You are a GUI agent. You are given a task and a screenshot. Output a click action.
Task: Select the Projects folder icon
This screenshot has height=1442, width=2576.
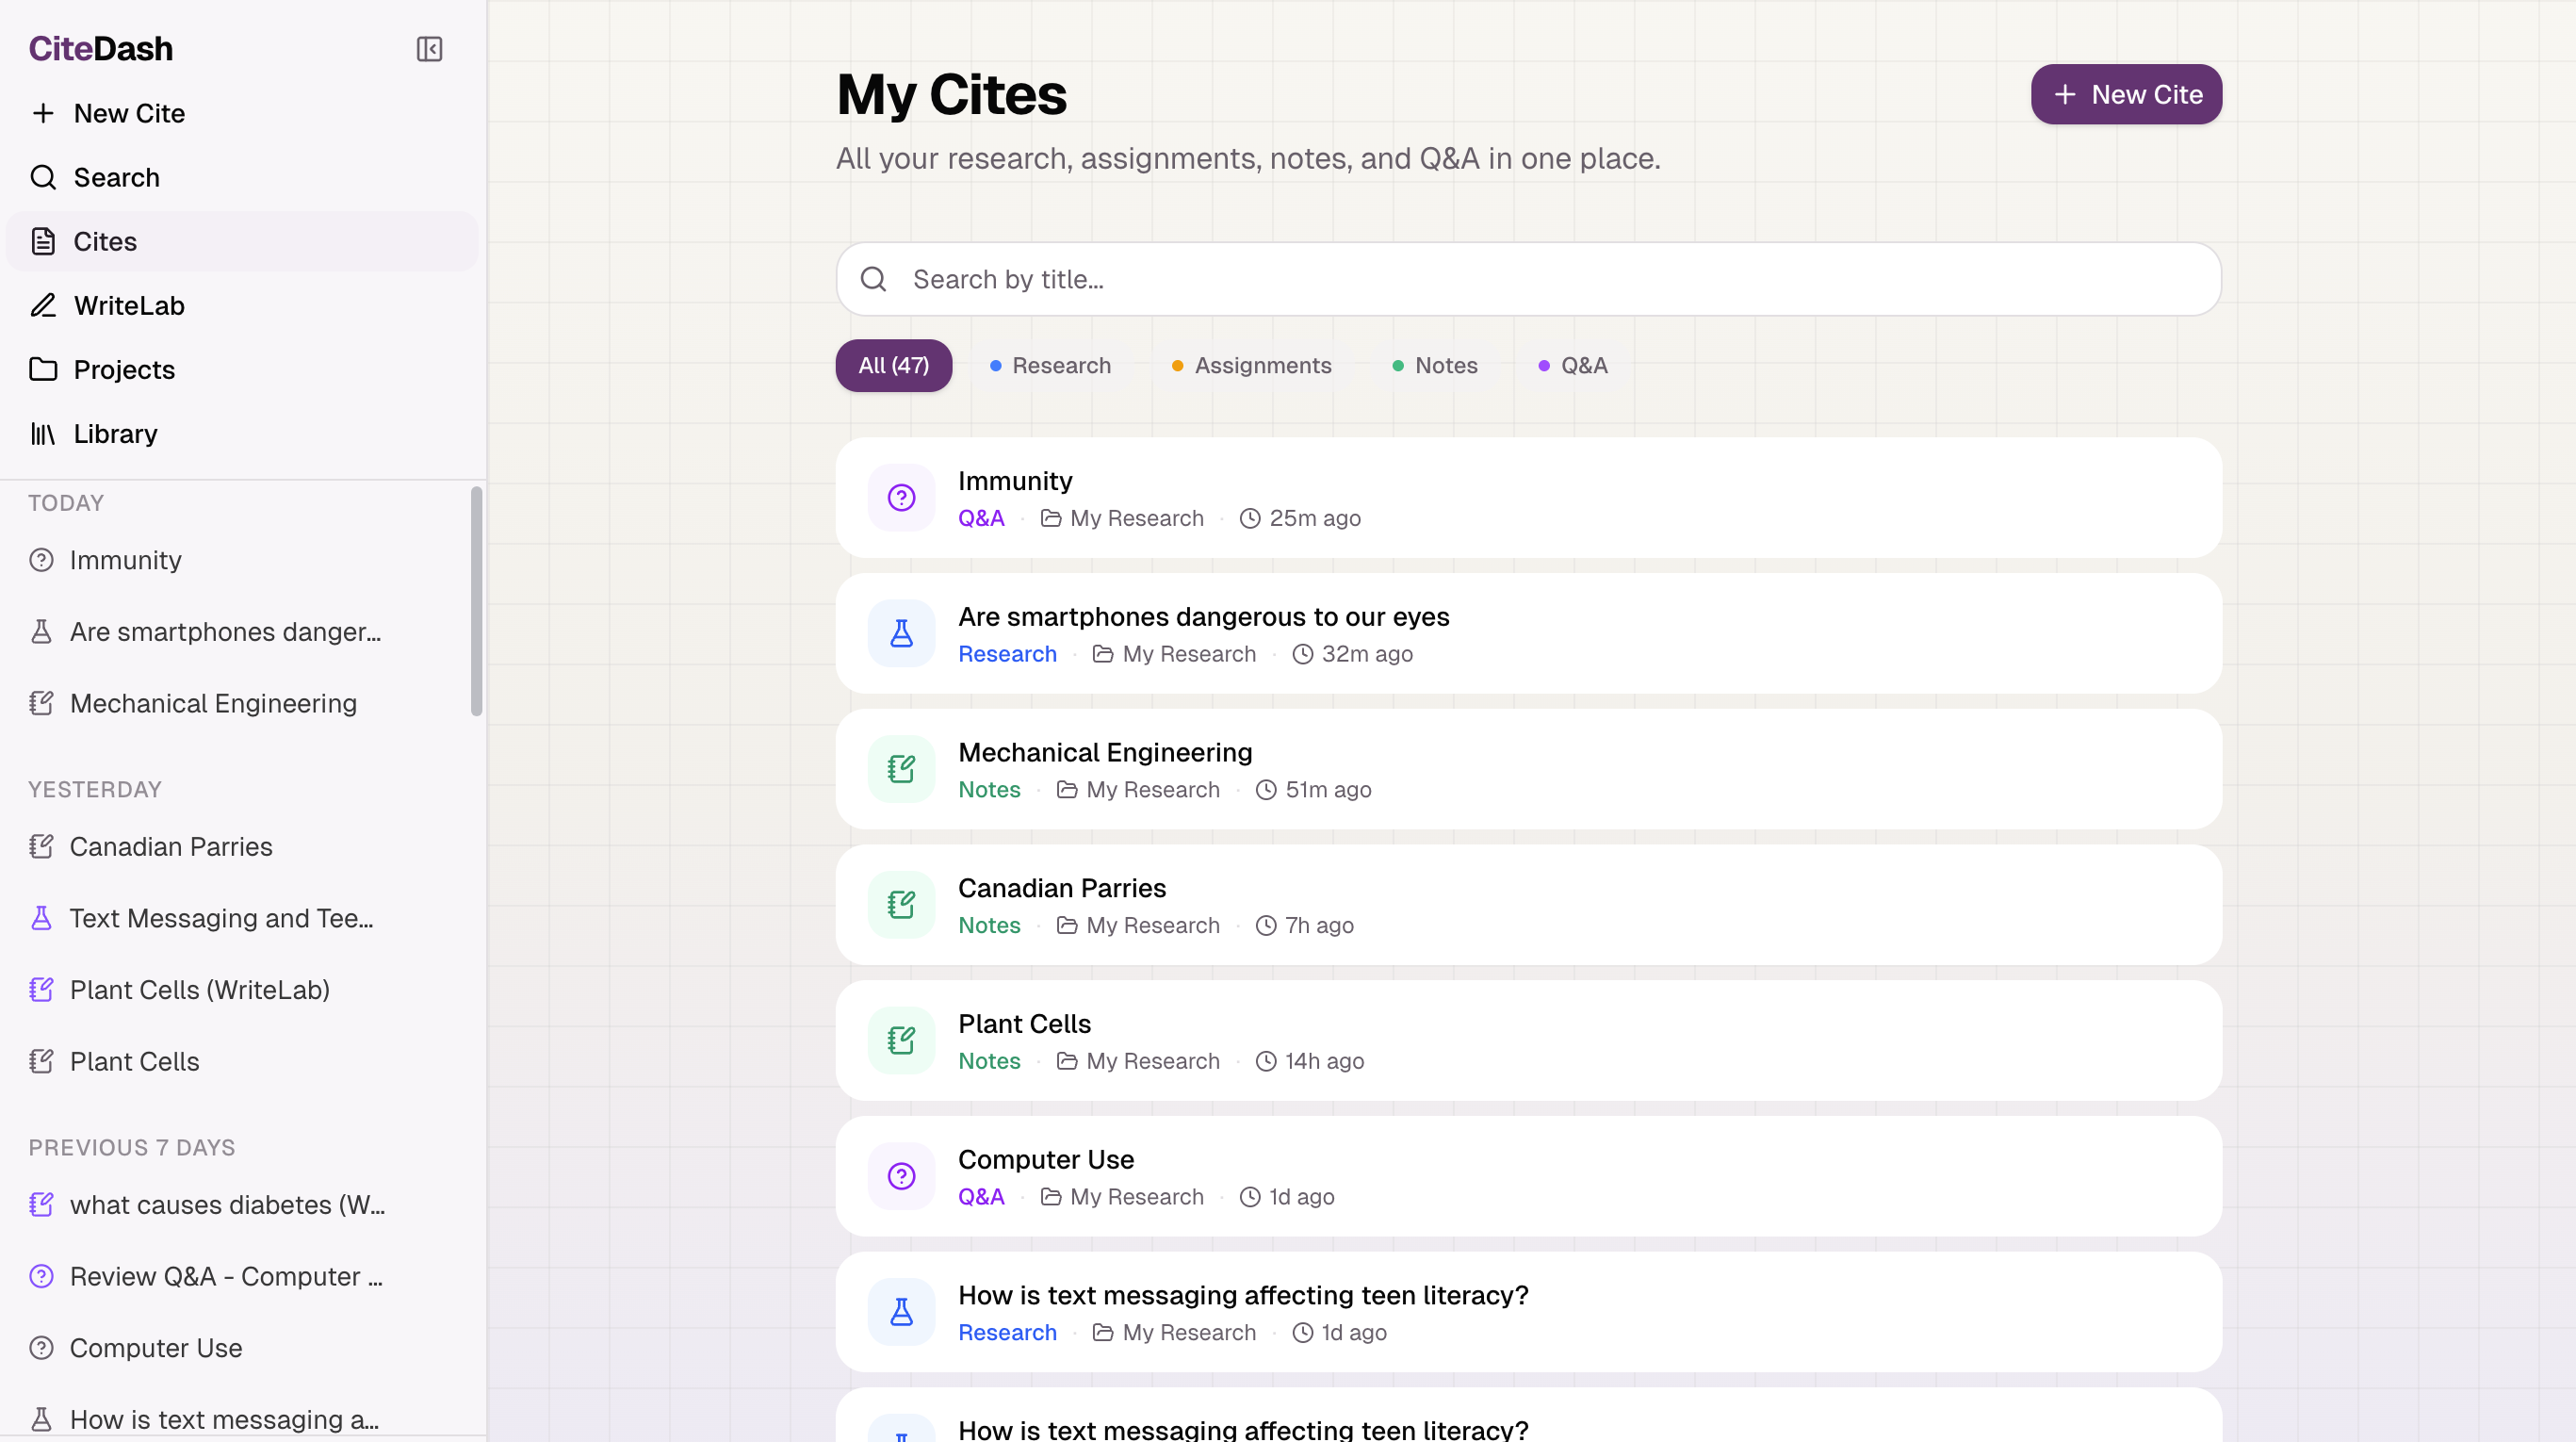point(43,369)
